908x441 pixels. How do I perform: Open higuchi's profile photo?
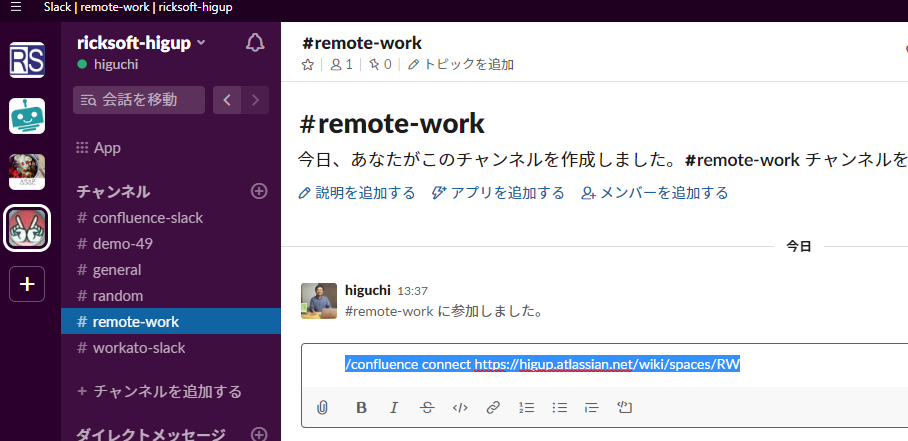[319, 301]
